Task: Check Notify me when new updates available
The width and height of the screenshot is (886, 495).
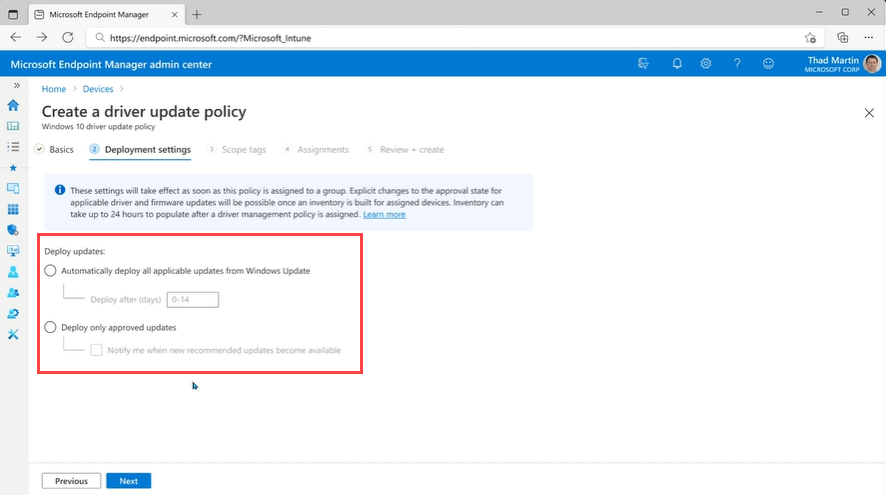Action: [x=97, y=350]
